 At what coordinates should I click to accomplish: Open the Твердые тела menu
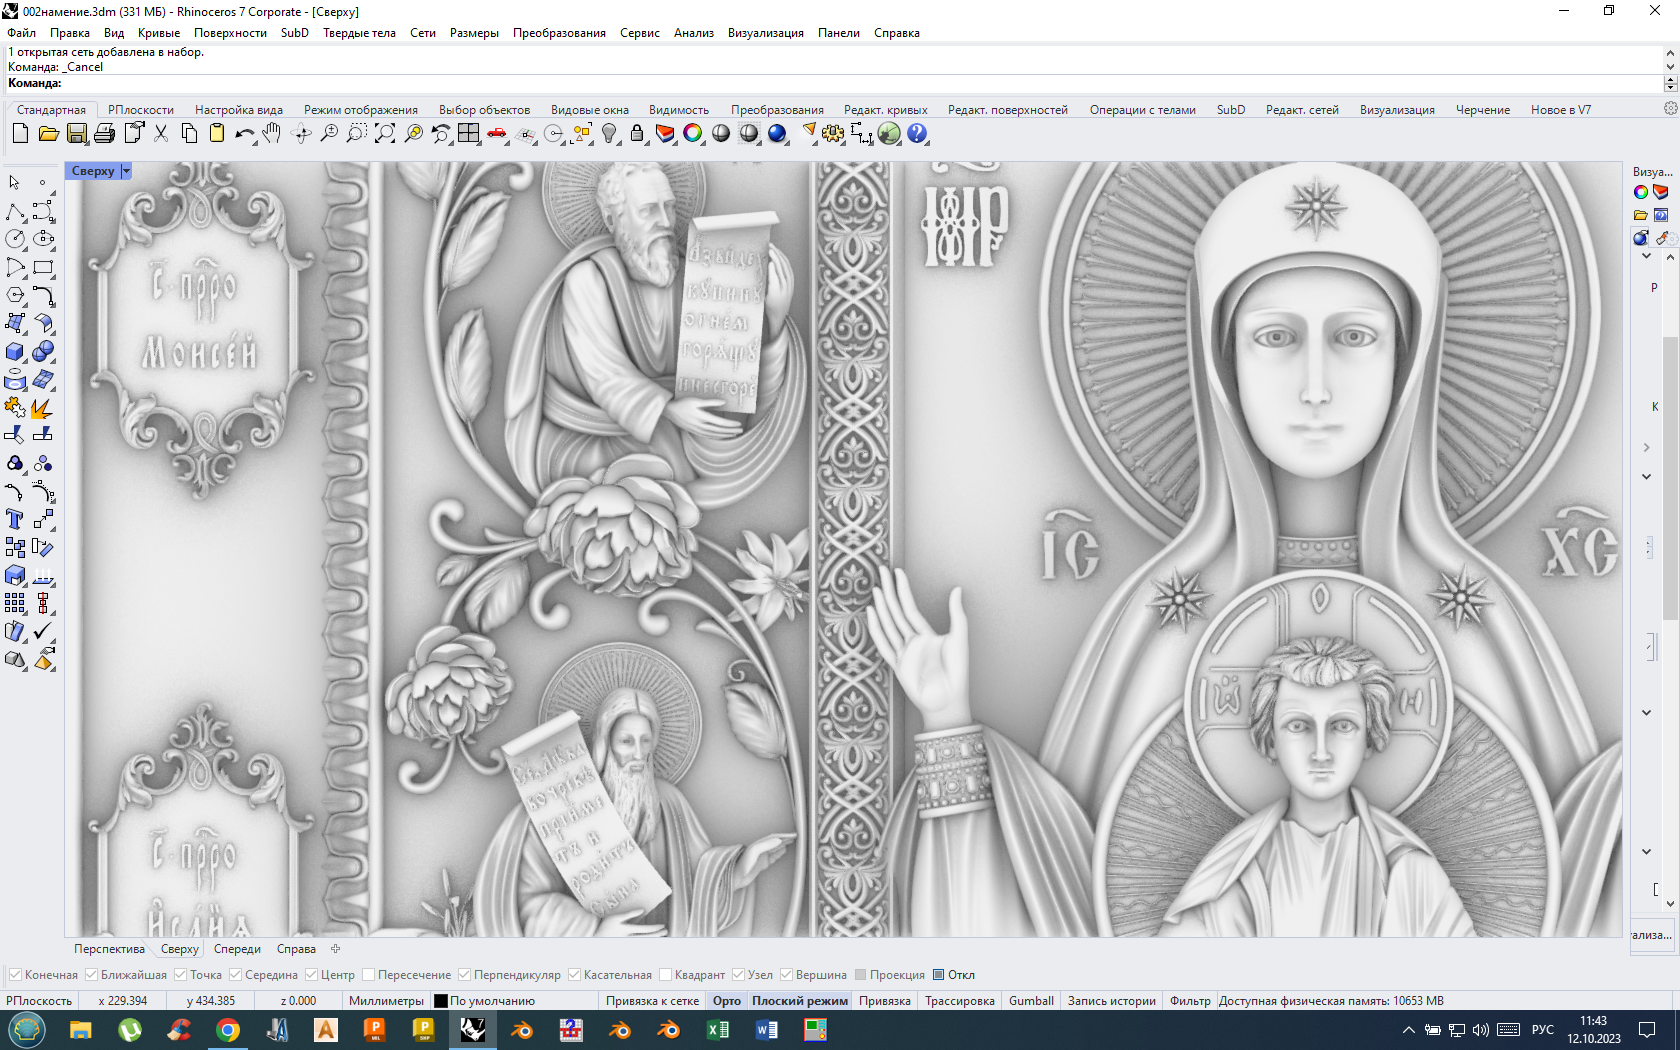point(359,33)
